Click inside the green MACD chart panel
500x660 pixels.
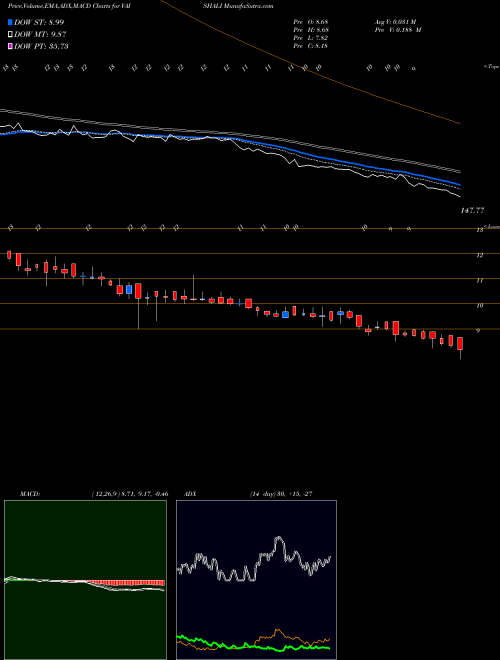tap(85, 580)
